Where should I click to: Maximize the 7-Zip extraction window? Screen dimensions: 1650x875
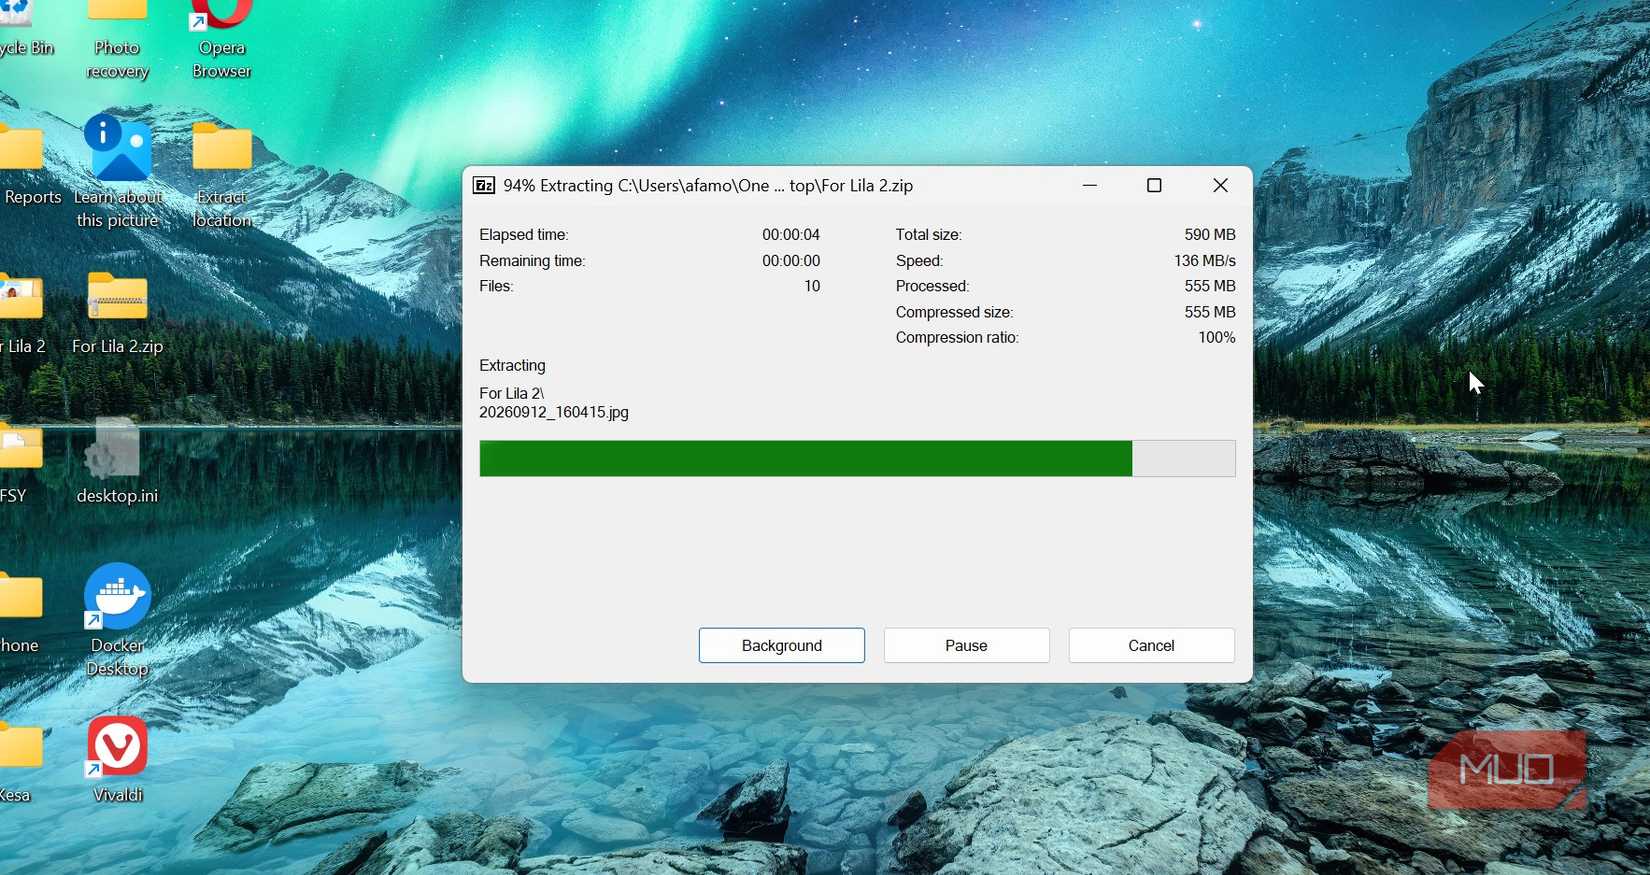[x=1154, y=185]
